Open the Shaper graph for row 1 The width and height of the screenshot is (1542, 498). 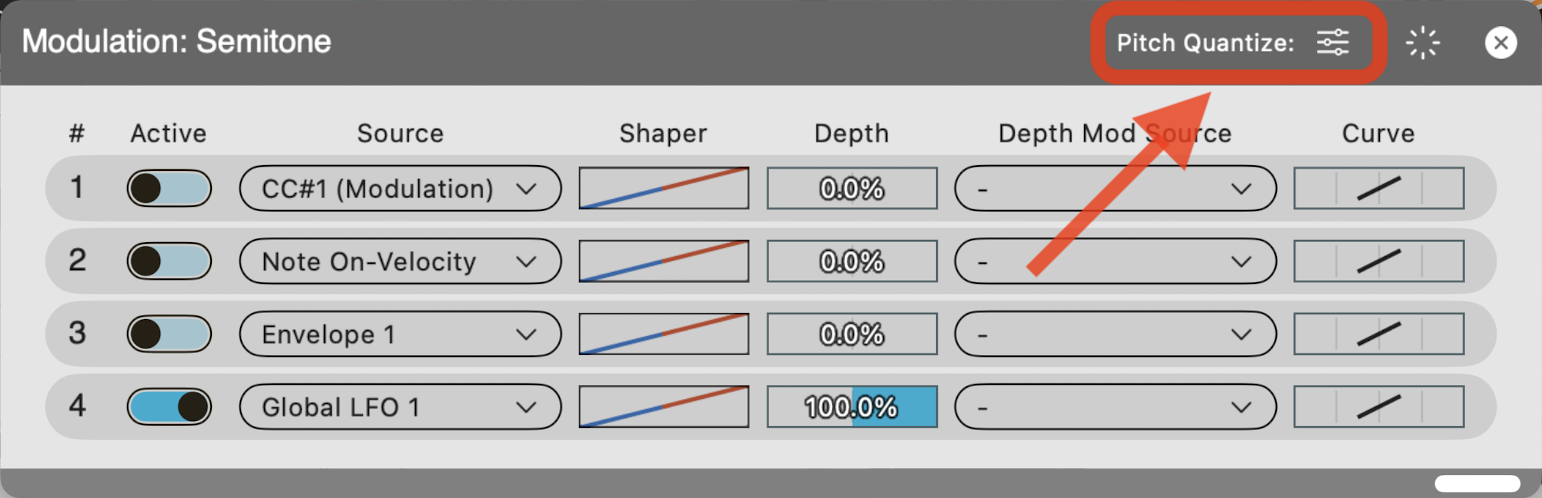click(x=664, y=188)
